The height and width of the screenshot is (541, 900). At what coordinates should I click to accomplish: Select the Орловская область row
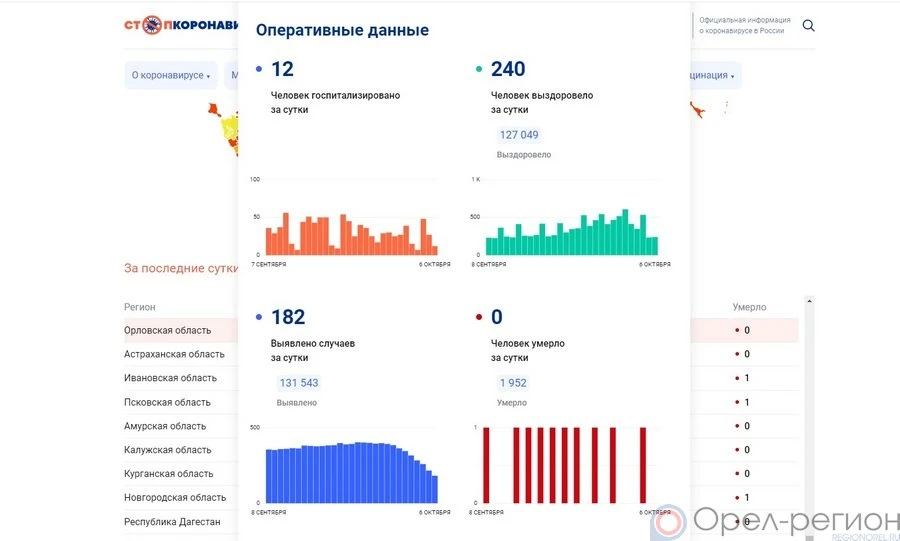168,330
